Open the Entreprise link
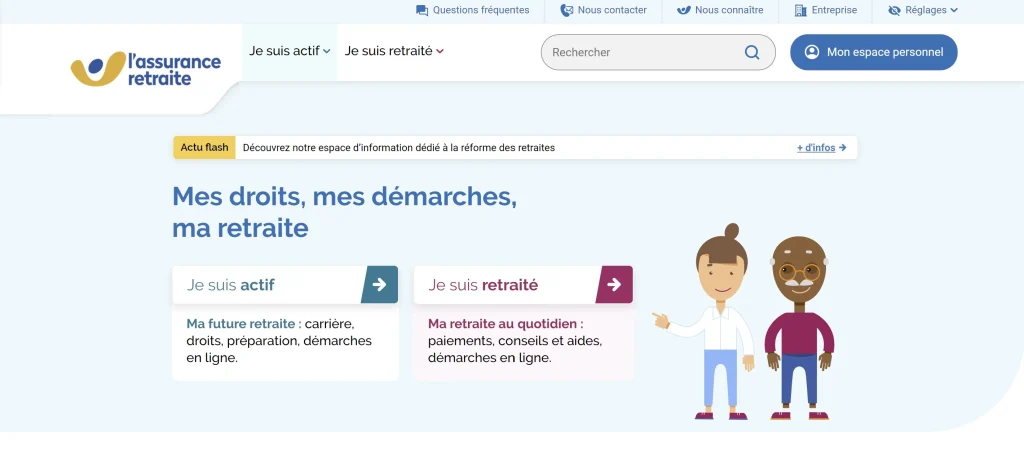 click(x=825, y=10)
